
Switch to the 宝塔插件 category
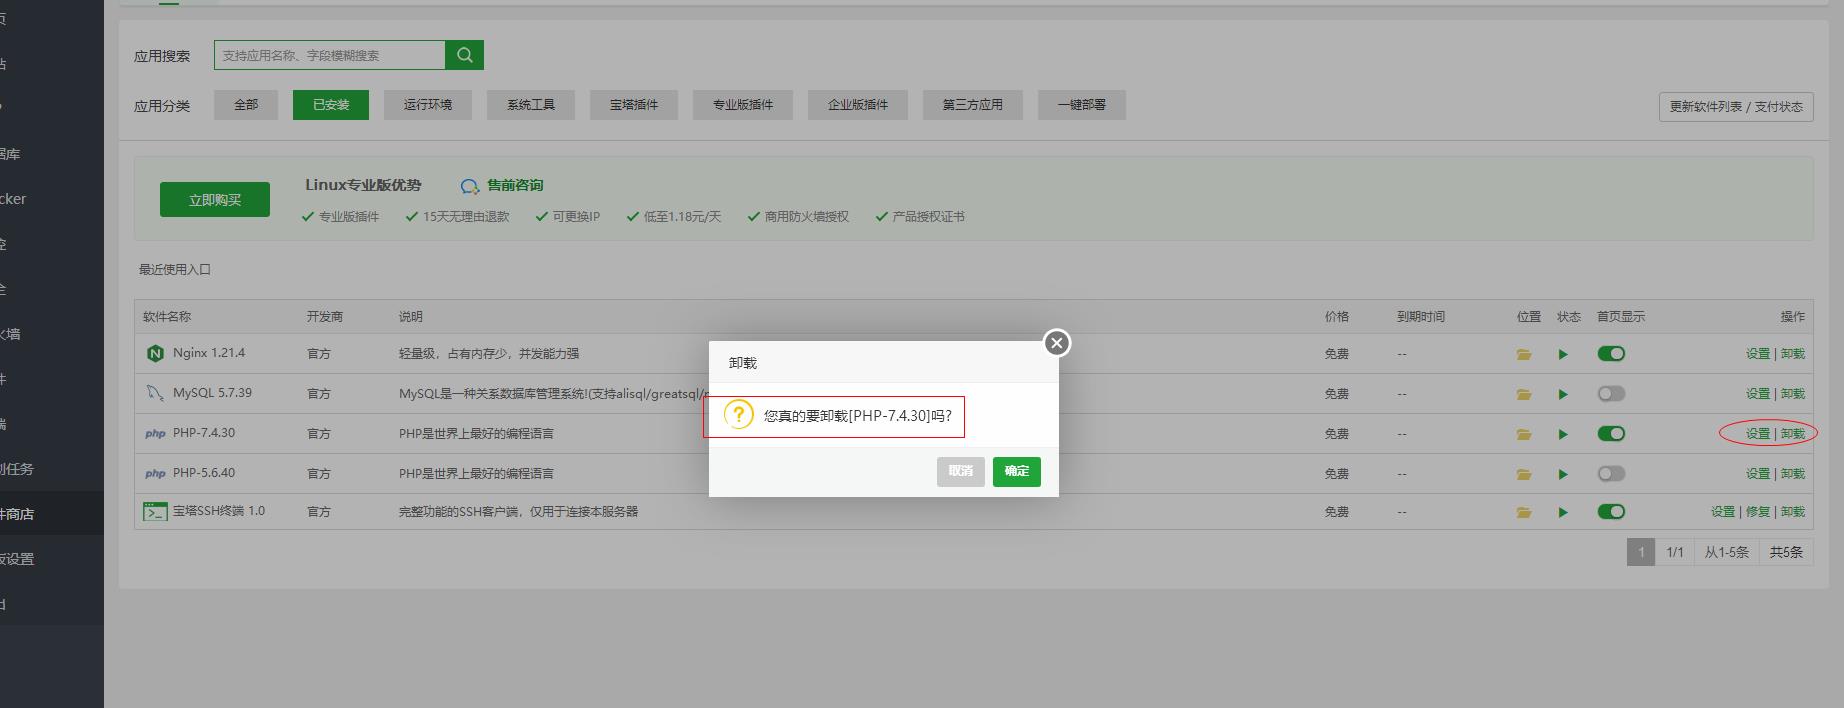click(634, 105)
